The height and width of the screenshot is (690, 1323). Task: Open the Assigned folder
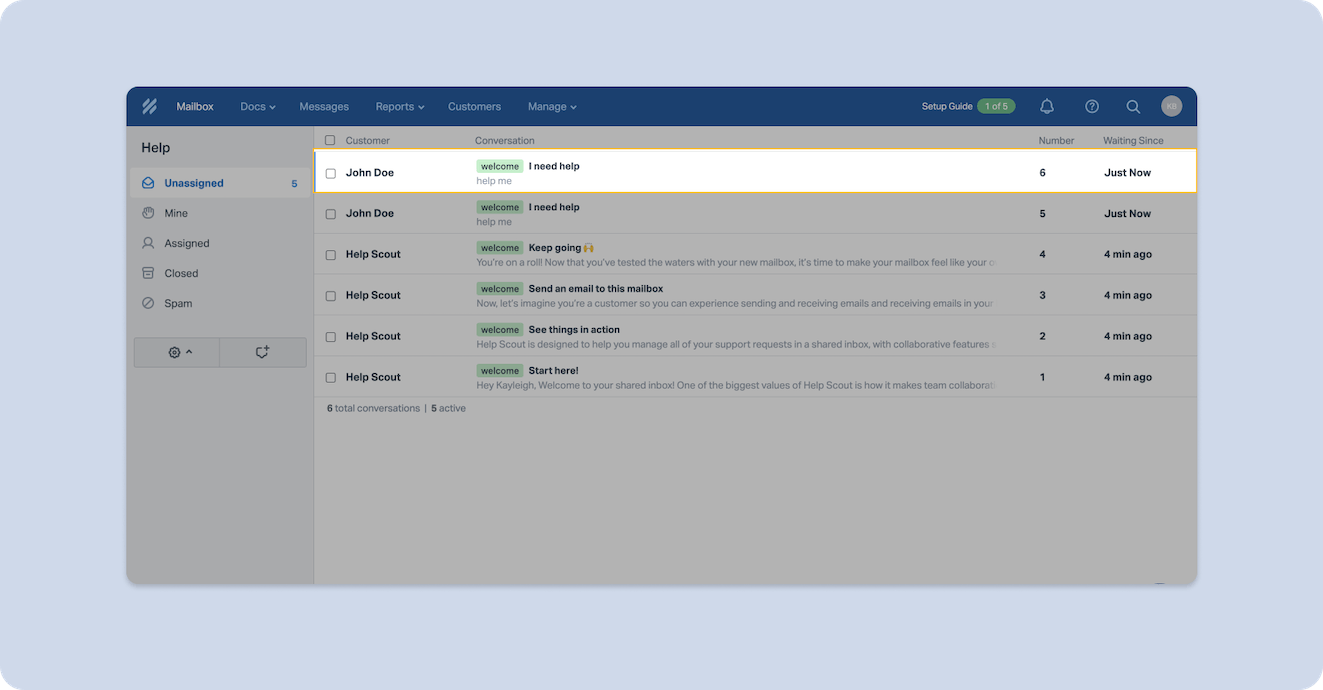[x=221, y=243]
